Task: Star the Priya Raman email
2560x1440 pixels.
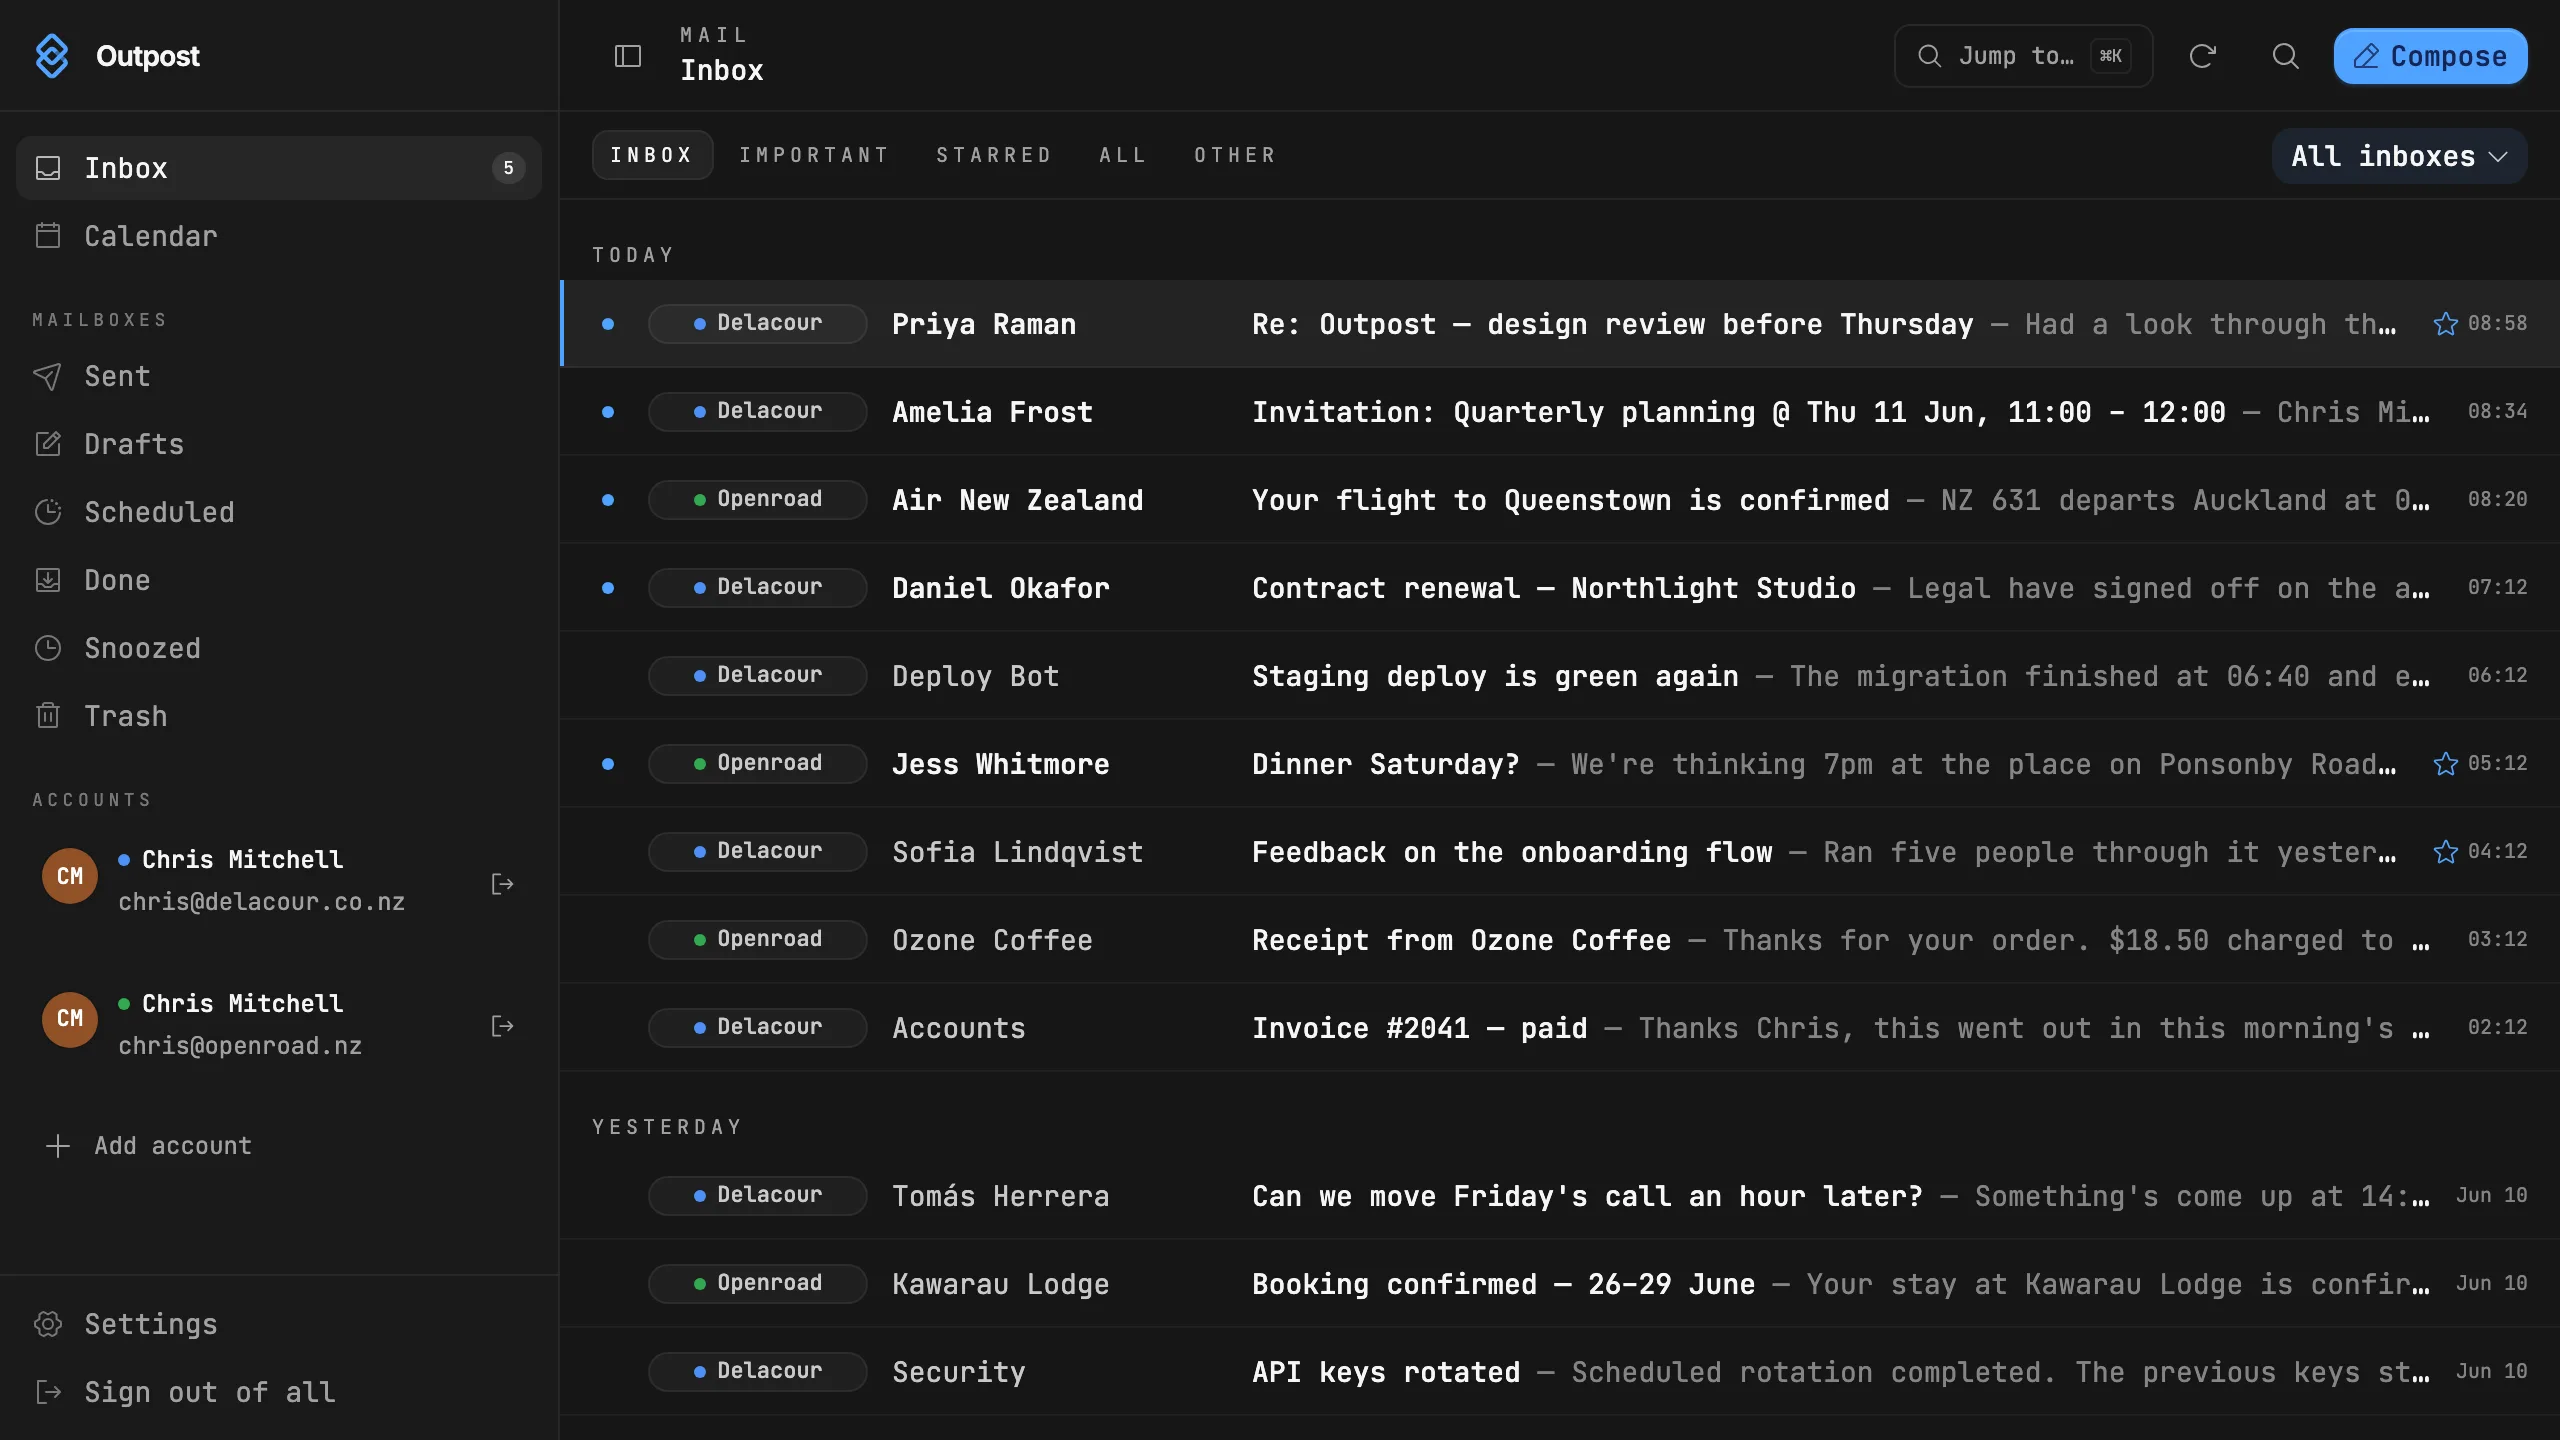Action: point(2445,324)
